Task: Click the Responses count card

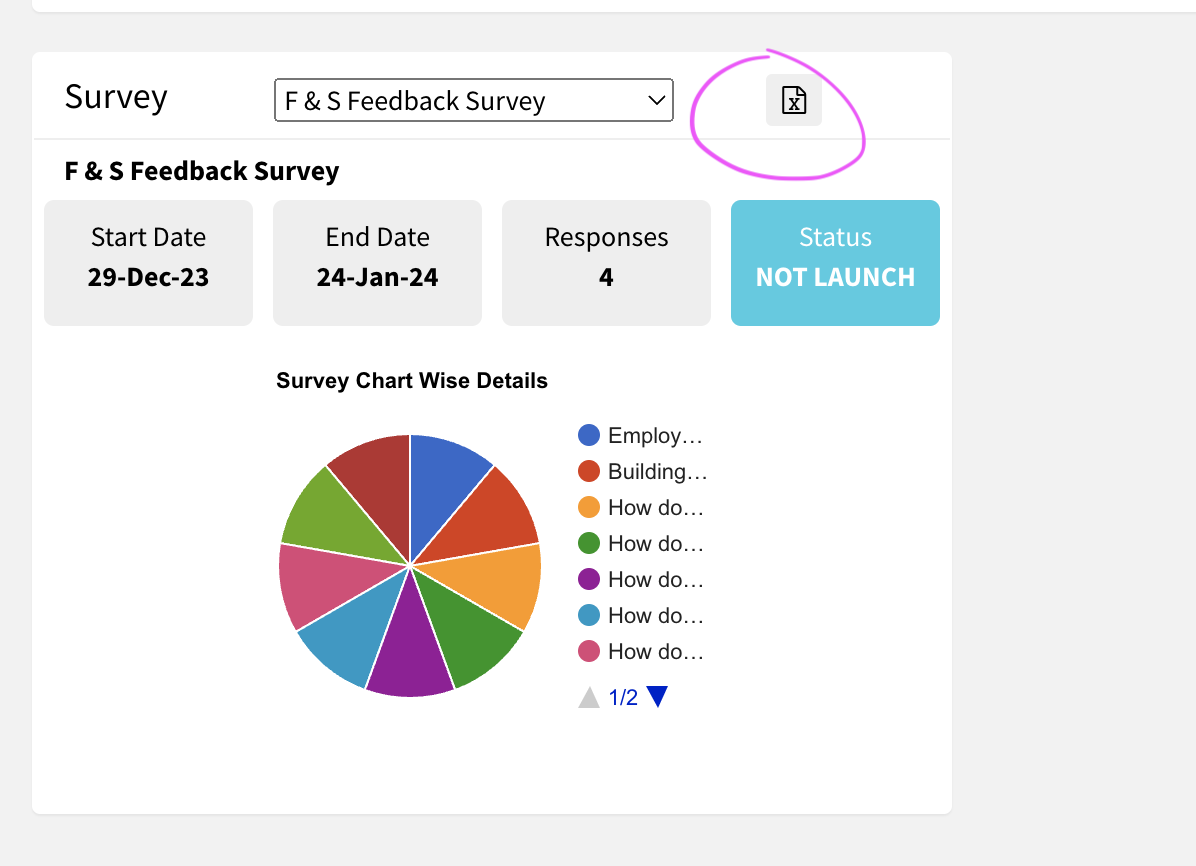Action: (x=606, y=263)
